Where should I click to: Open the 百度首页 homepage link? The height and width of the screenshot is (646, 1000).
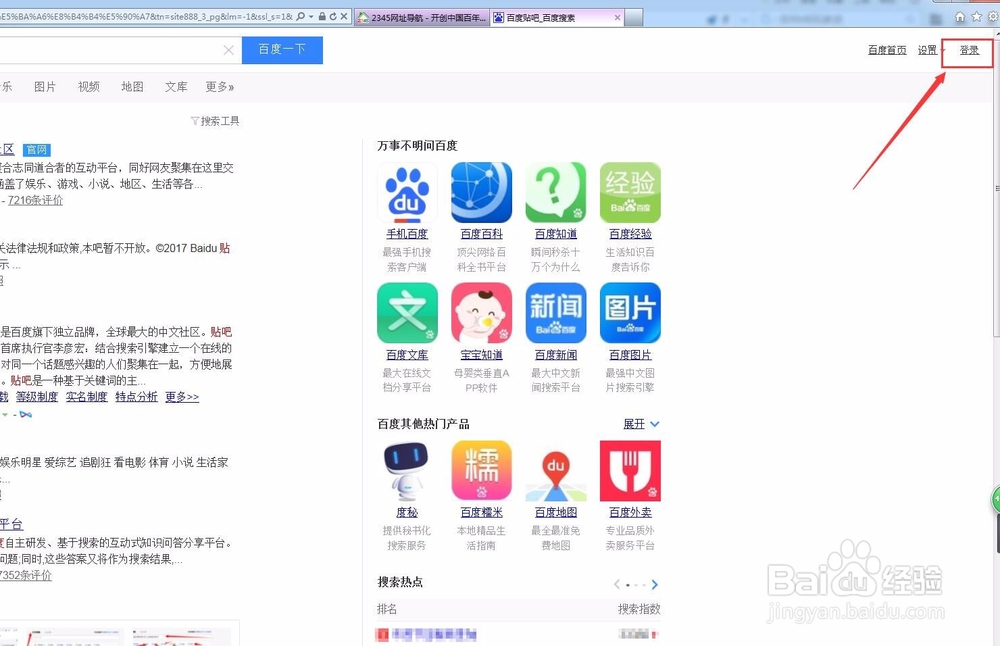885,49
